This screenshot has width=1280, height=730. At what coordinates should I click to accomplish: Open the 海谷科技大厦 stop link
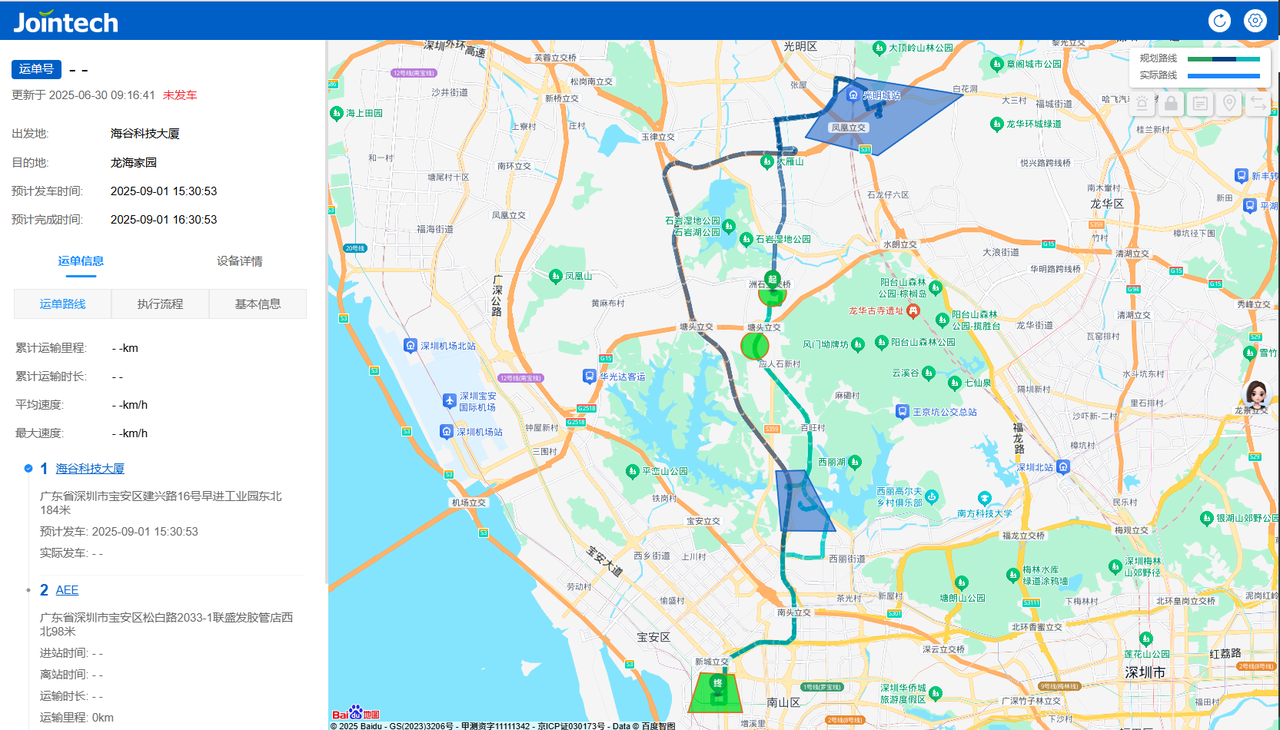pos(90,468)
